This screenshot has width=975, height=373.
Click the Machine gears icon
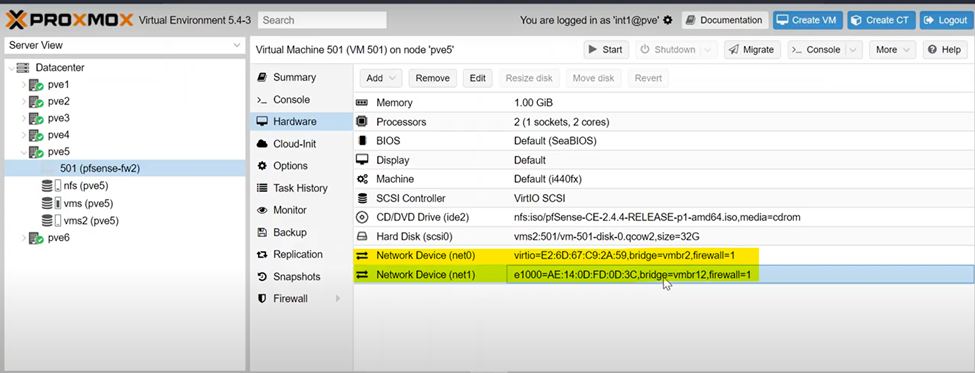[362, 179]
